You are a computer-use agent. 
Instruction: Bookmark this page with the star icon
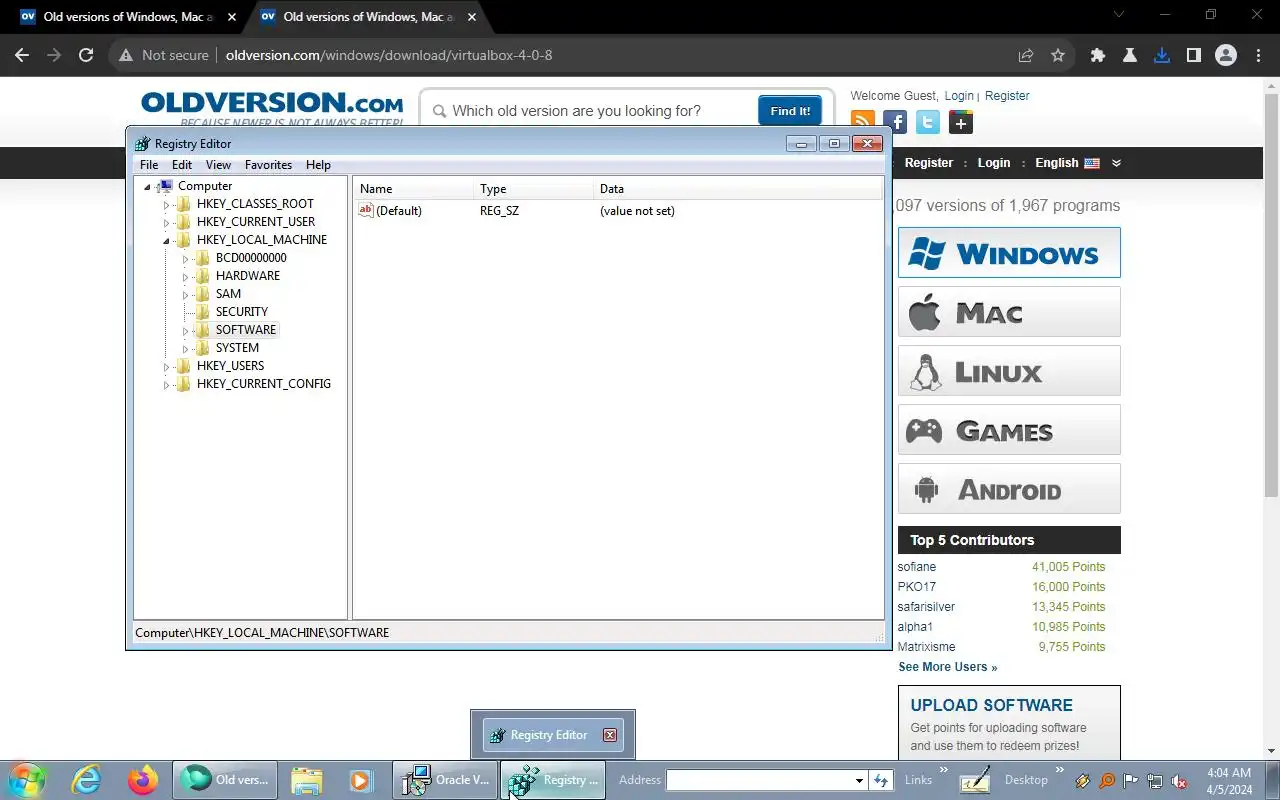point(1058,55)
